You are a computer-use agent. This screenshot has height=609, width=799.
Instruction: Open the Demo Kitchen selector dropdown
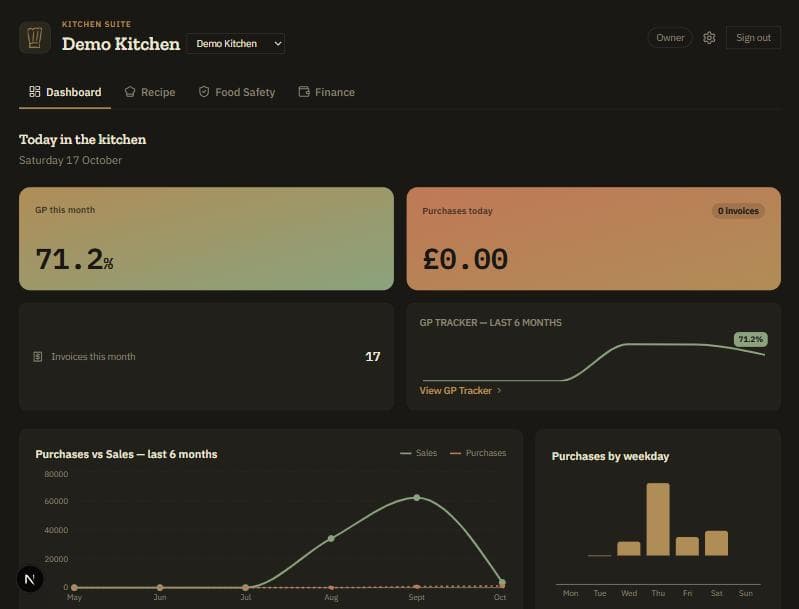[235, 44]
